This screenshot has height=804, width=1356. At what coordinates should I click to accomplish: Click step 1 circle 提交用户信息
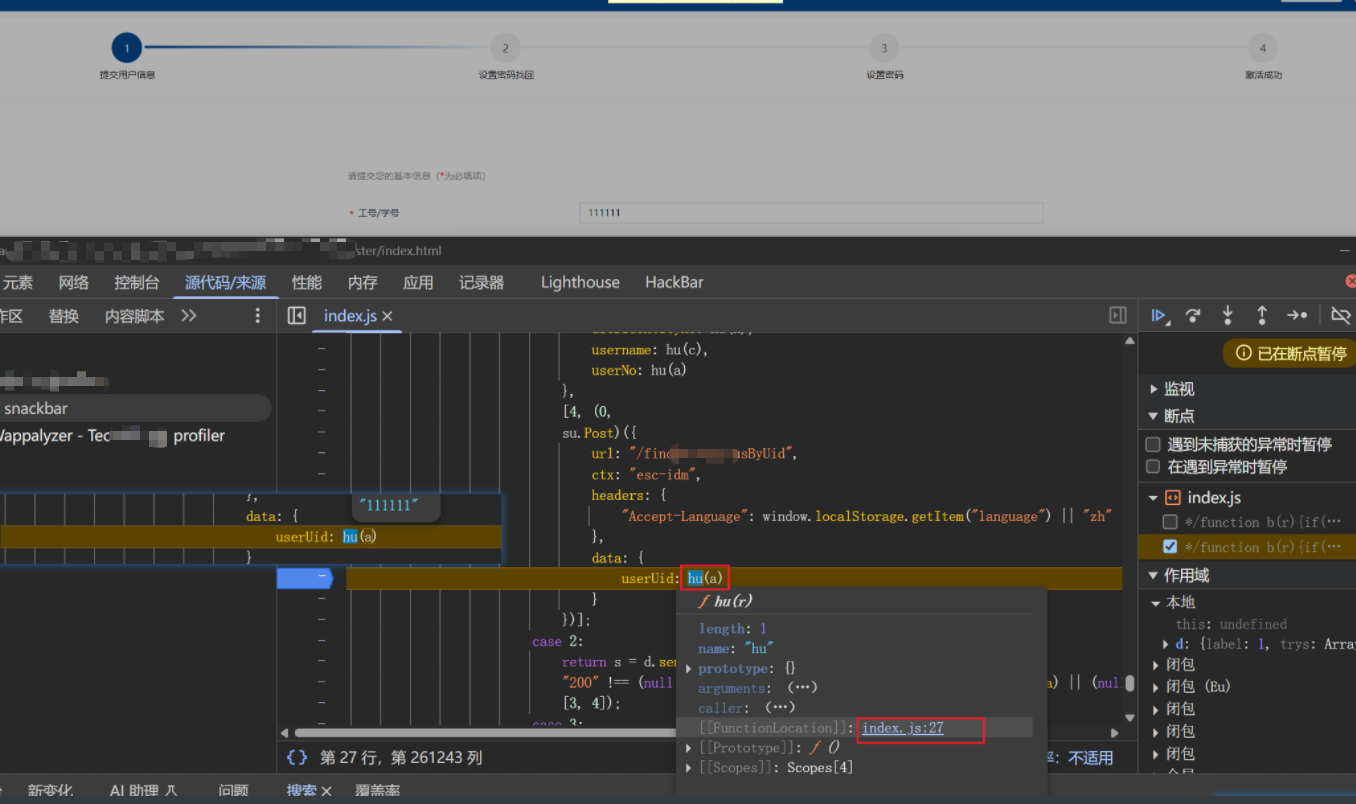pyautogui.click(x=127, y=47)
